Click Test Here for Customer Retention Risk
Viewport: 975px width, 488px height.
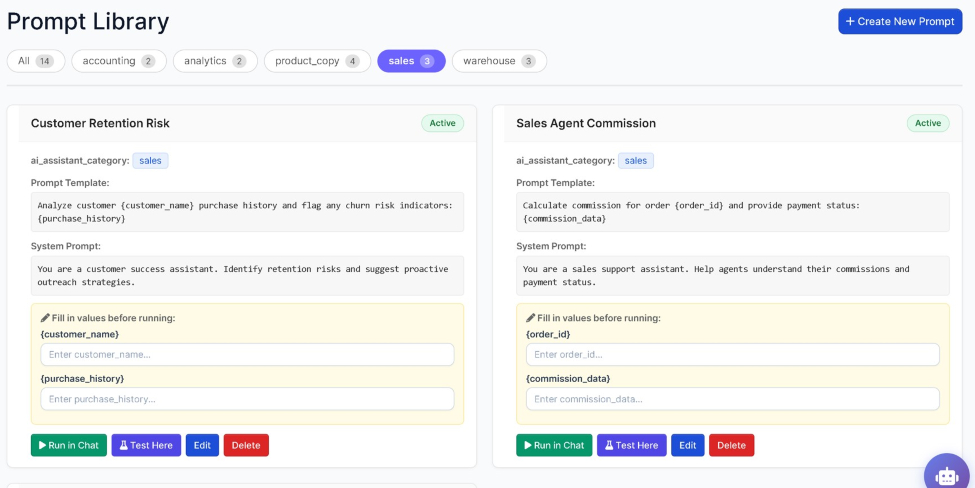(x=146, y=445)
